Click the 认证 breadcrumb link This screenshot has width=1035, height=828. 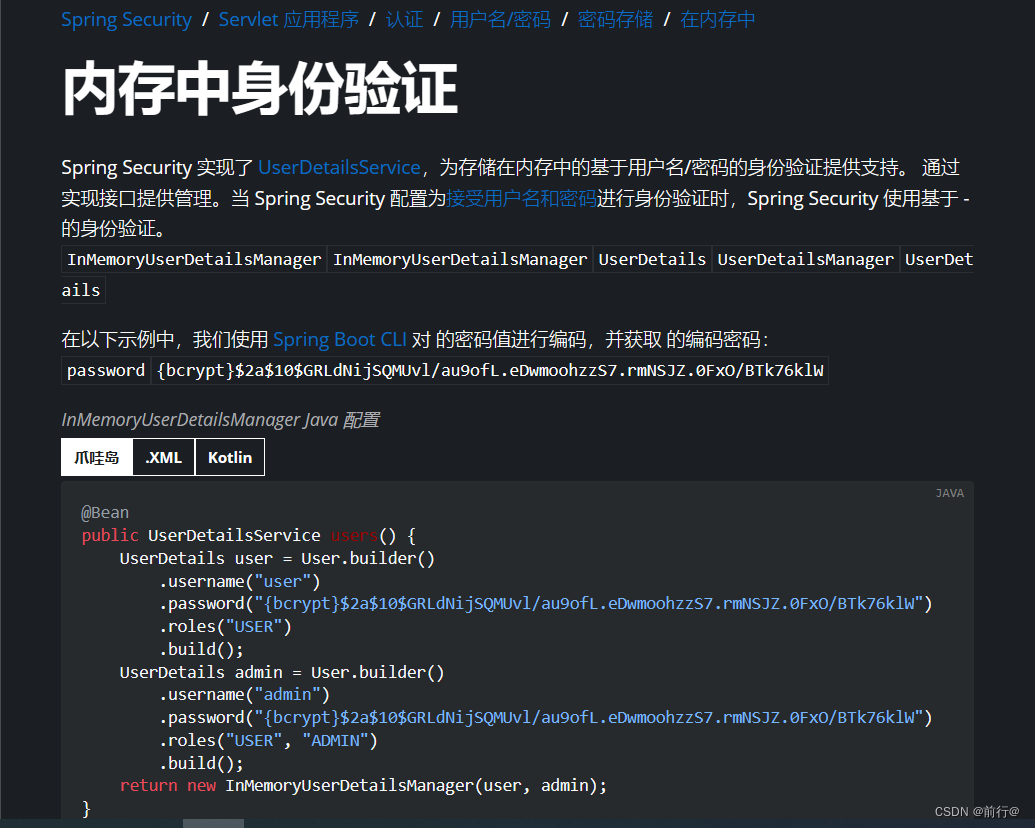pyautogui.click(x=404, y=19)
